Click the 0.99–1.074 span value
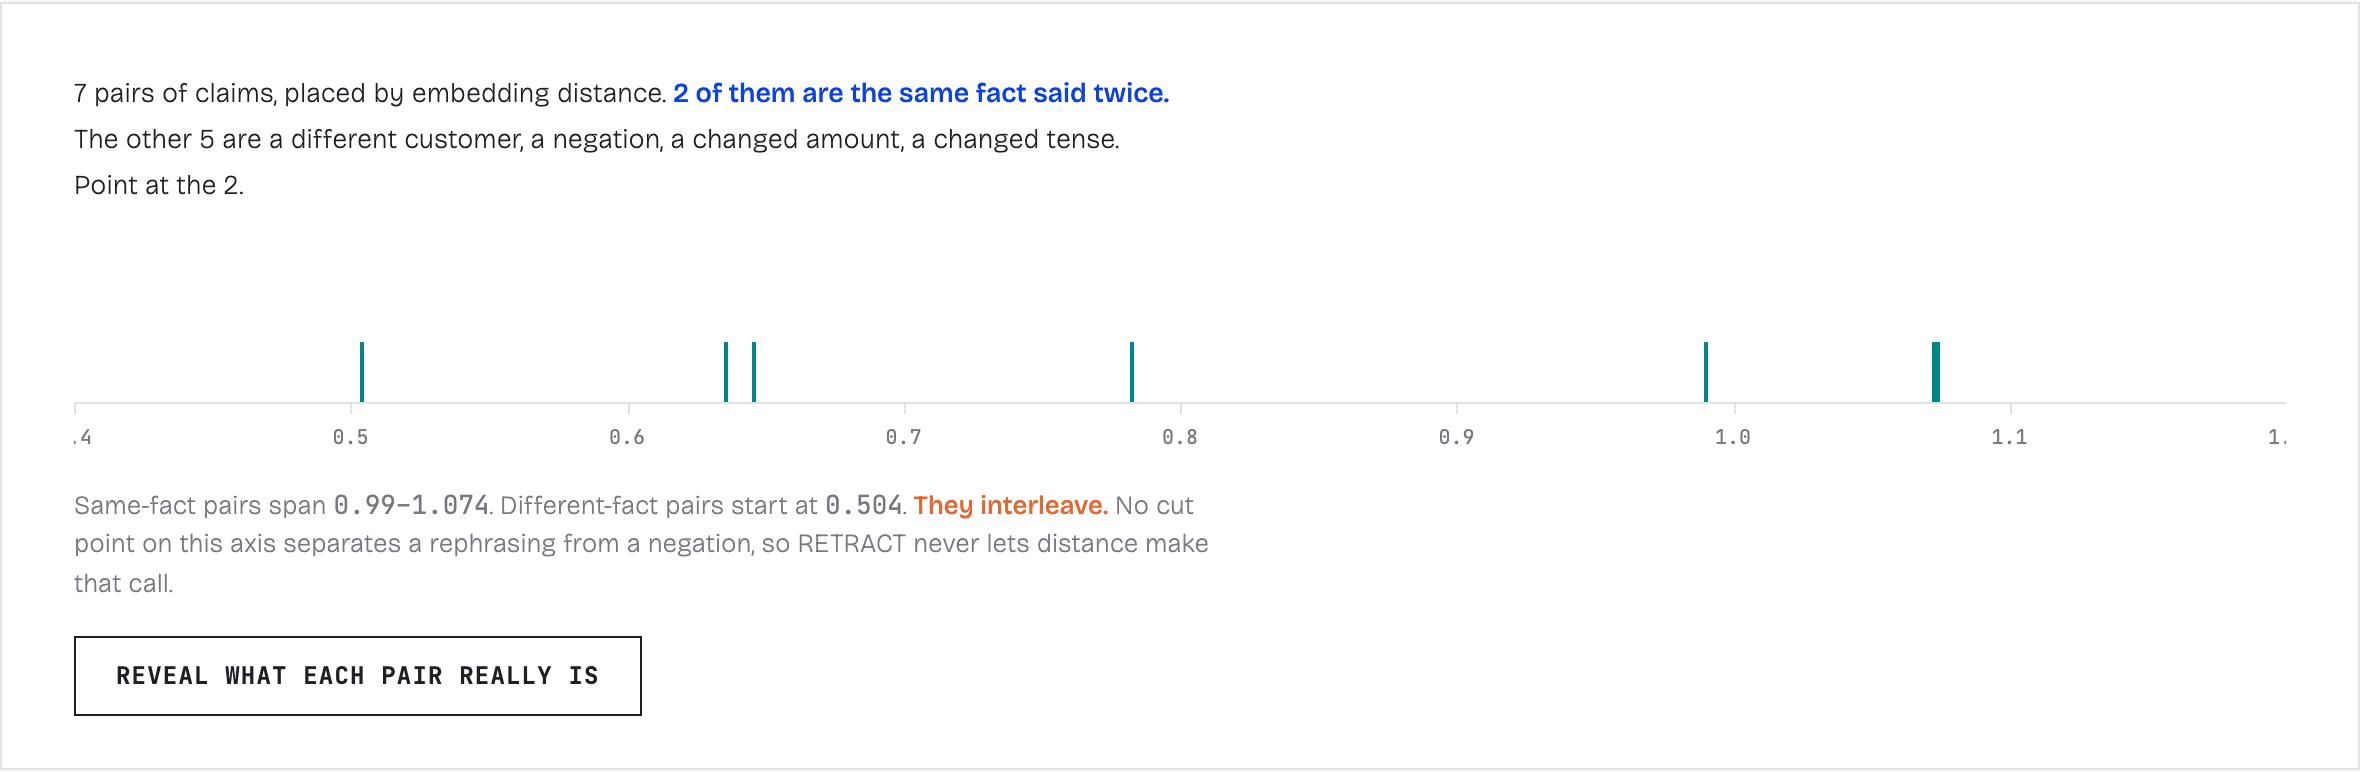 pos(411,505)
